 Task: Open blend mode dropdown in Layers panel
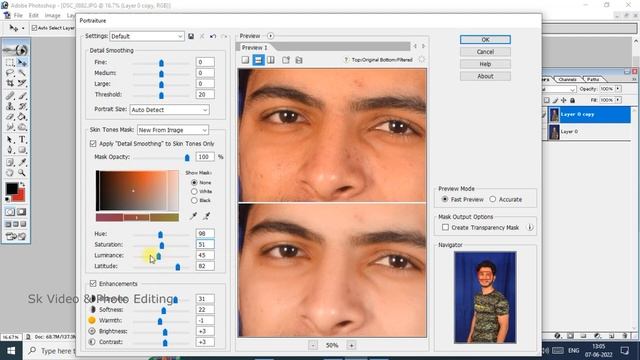[559, 89]
